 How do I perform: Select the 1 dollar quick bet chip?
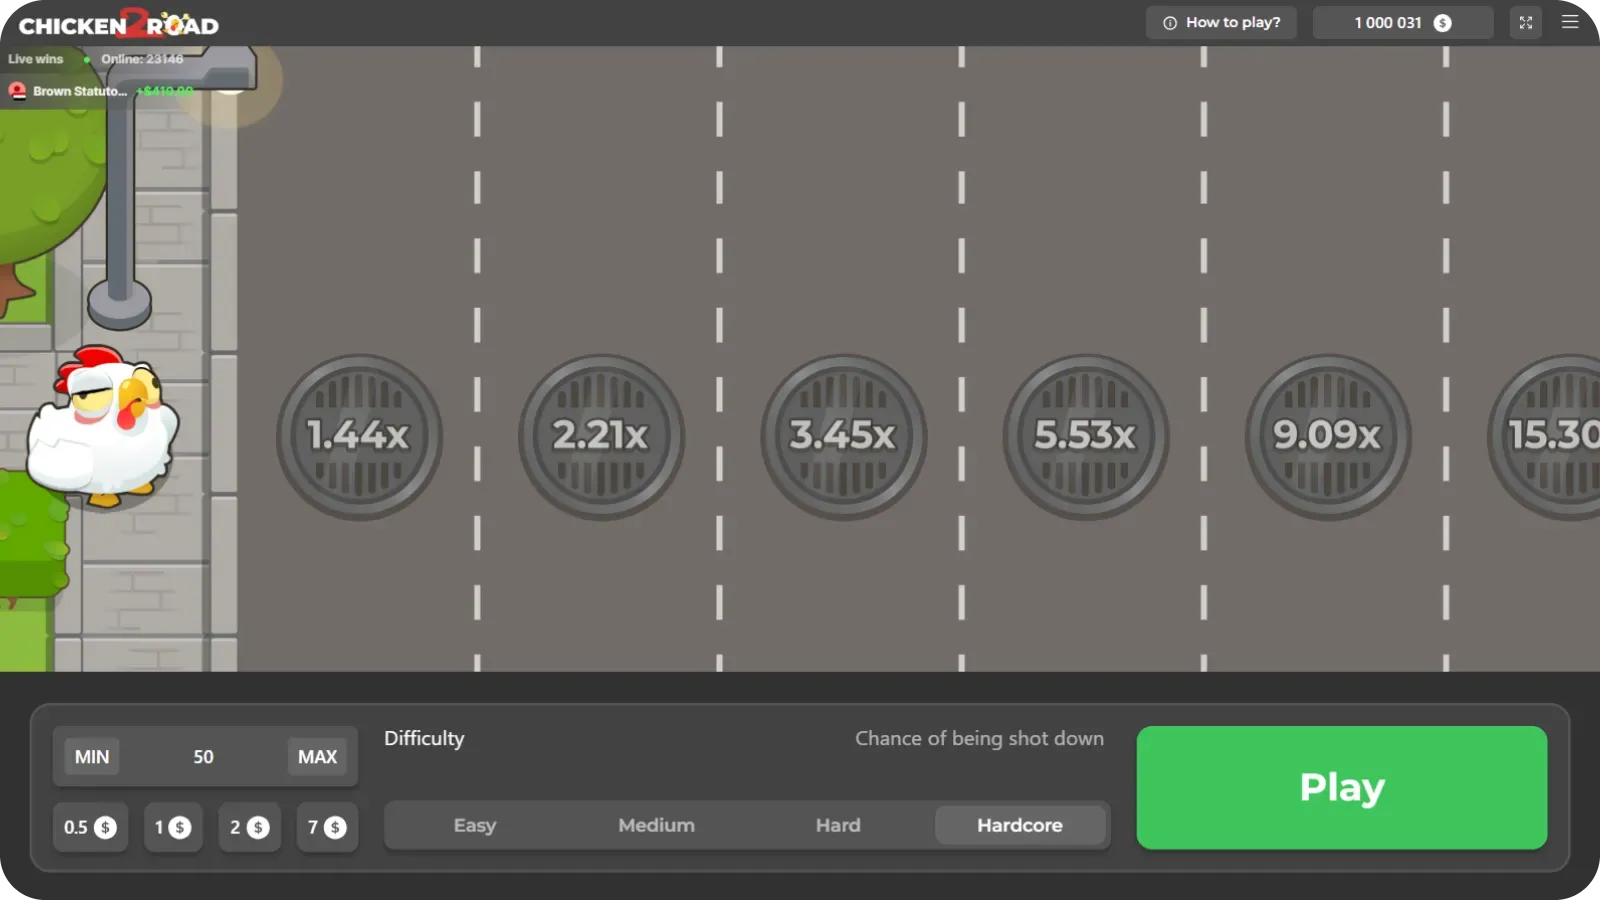coord(173,827)
